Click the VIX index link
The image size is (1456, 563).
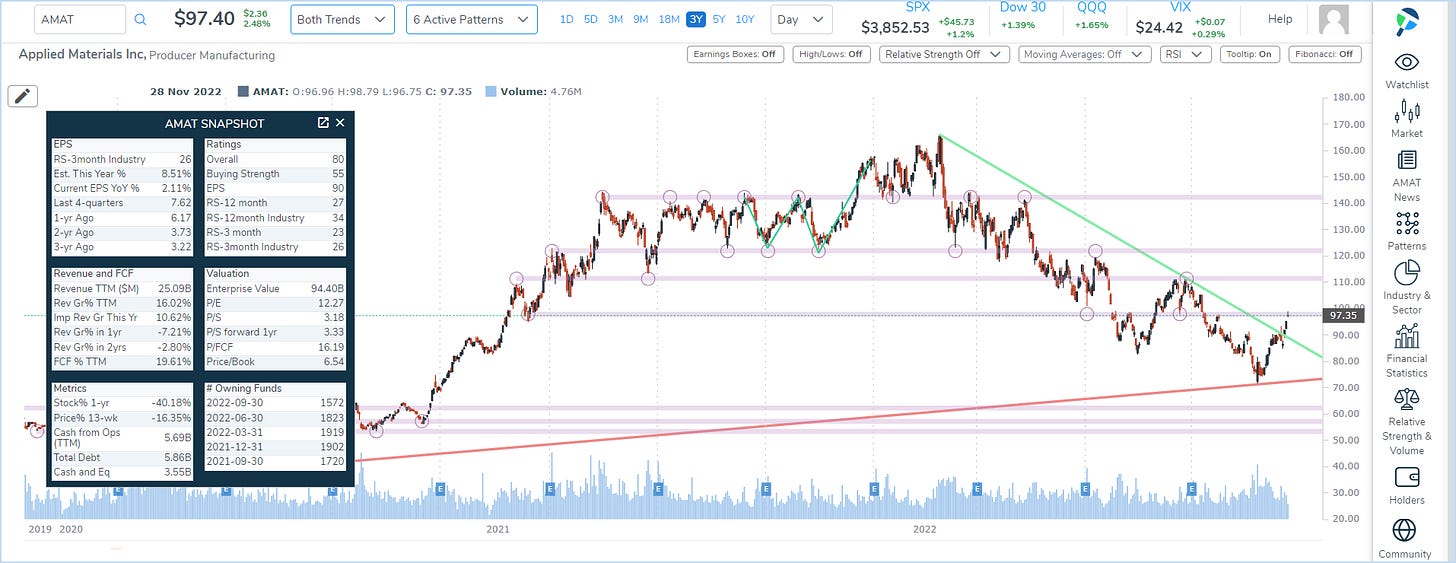tap(1180, 7)
